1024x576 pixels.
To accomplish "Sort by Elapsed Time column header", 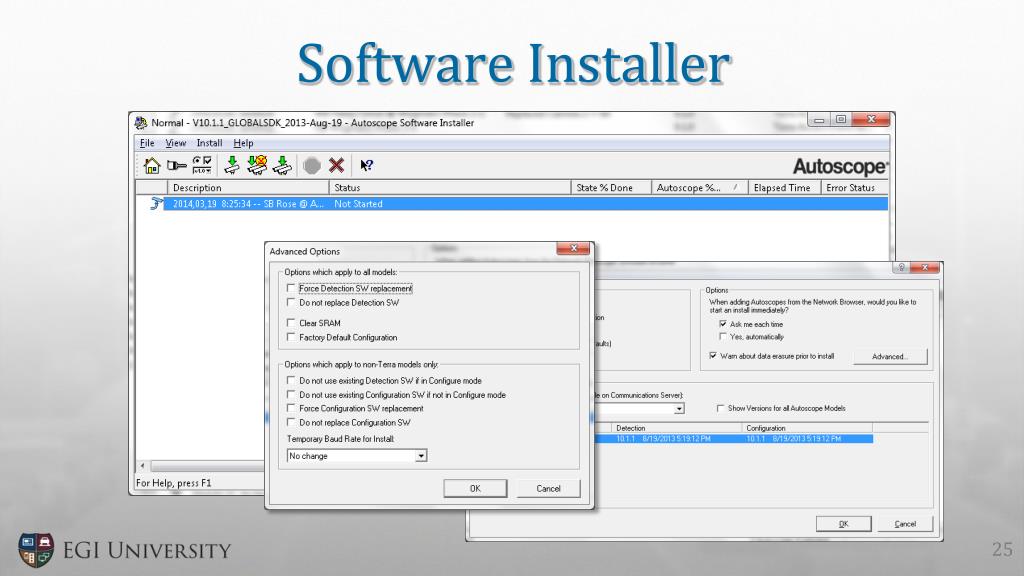I will (784, 187).
